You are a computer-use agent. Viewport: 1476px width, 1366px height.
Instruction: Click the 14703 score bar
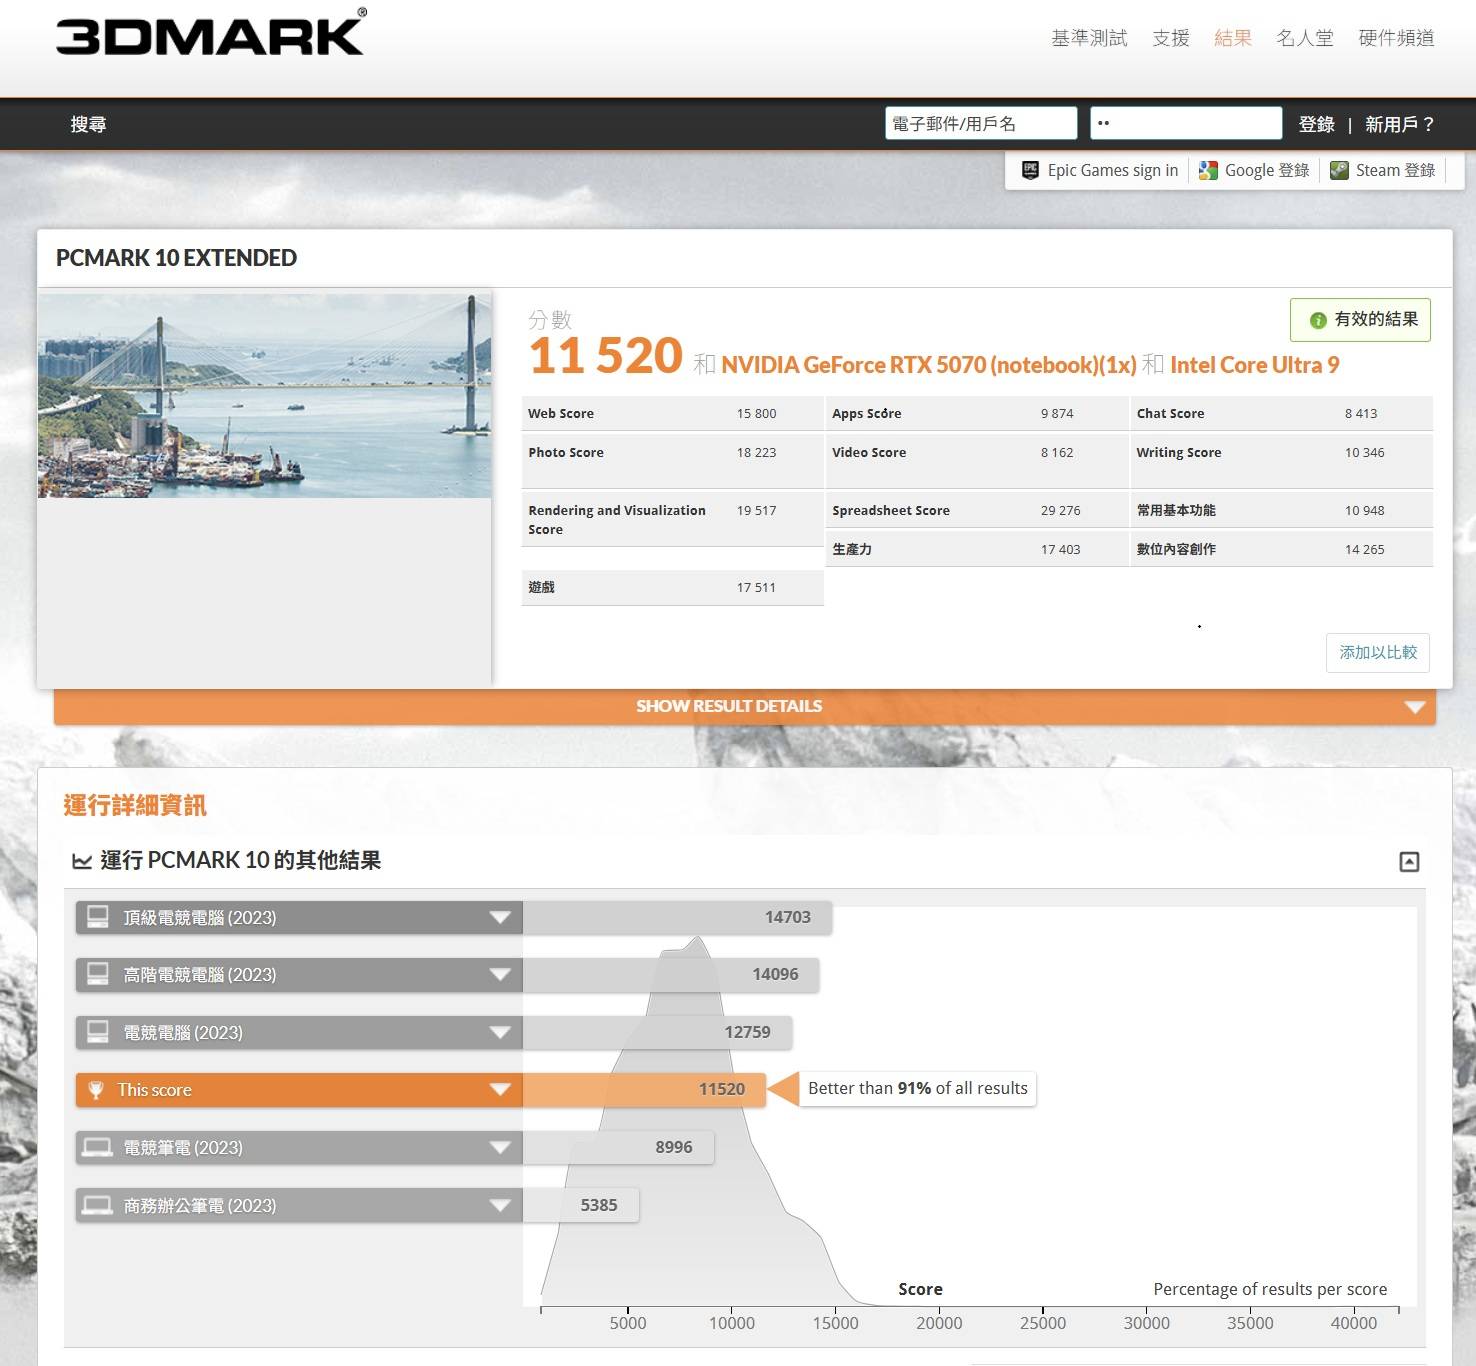point(677,917)
